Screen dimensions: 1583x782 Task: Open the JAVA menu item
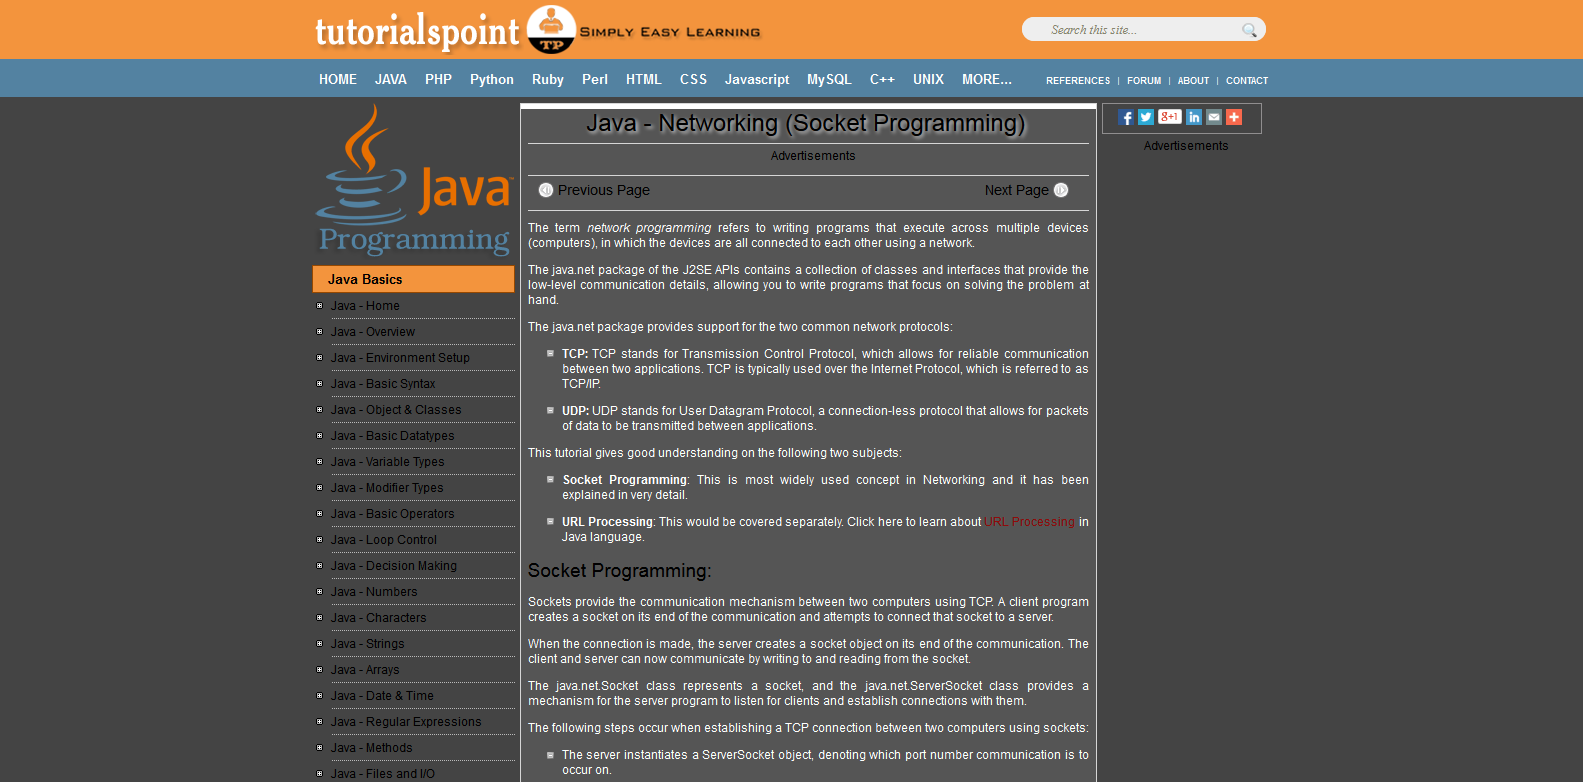pos(391,79)
